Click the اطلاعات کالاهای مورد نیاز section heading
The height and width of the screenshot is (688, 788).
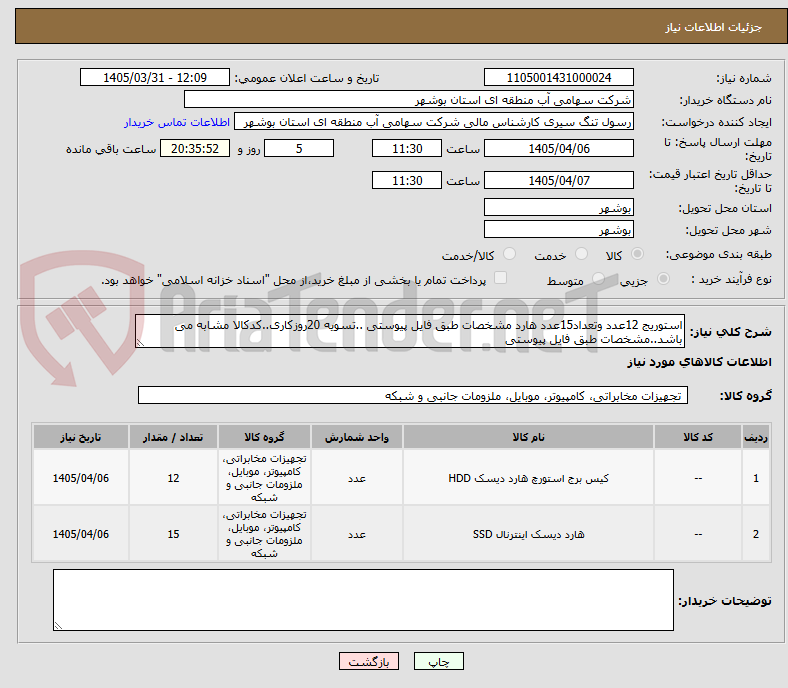[x=699, y=362]
